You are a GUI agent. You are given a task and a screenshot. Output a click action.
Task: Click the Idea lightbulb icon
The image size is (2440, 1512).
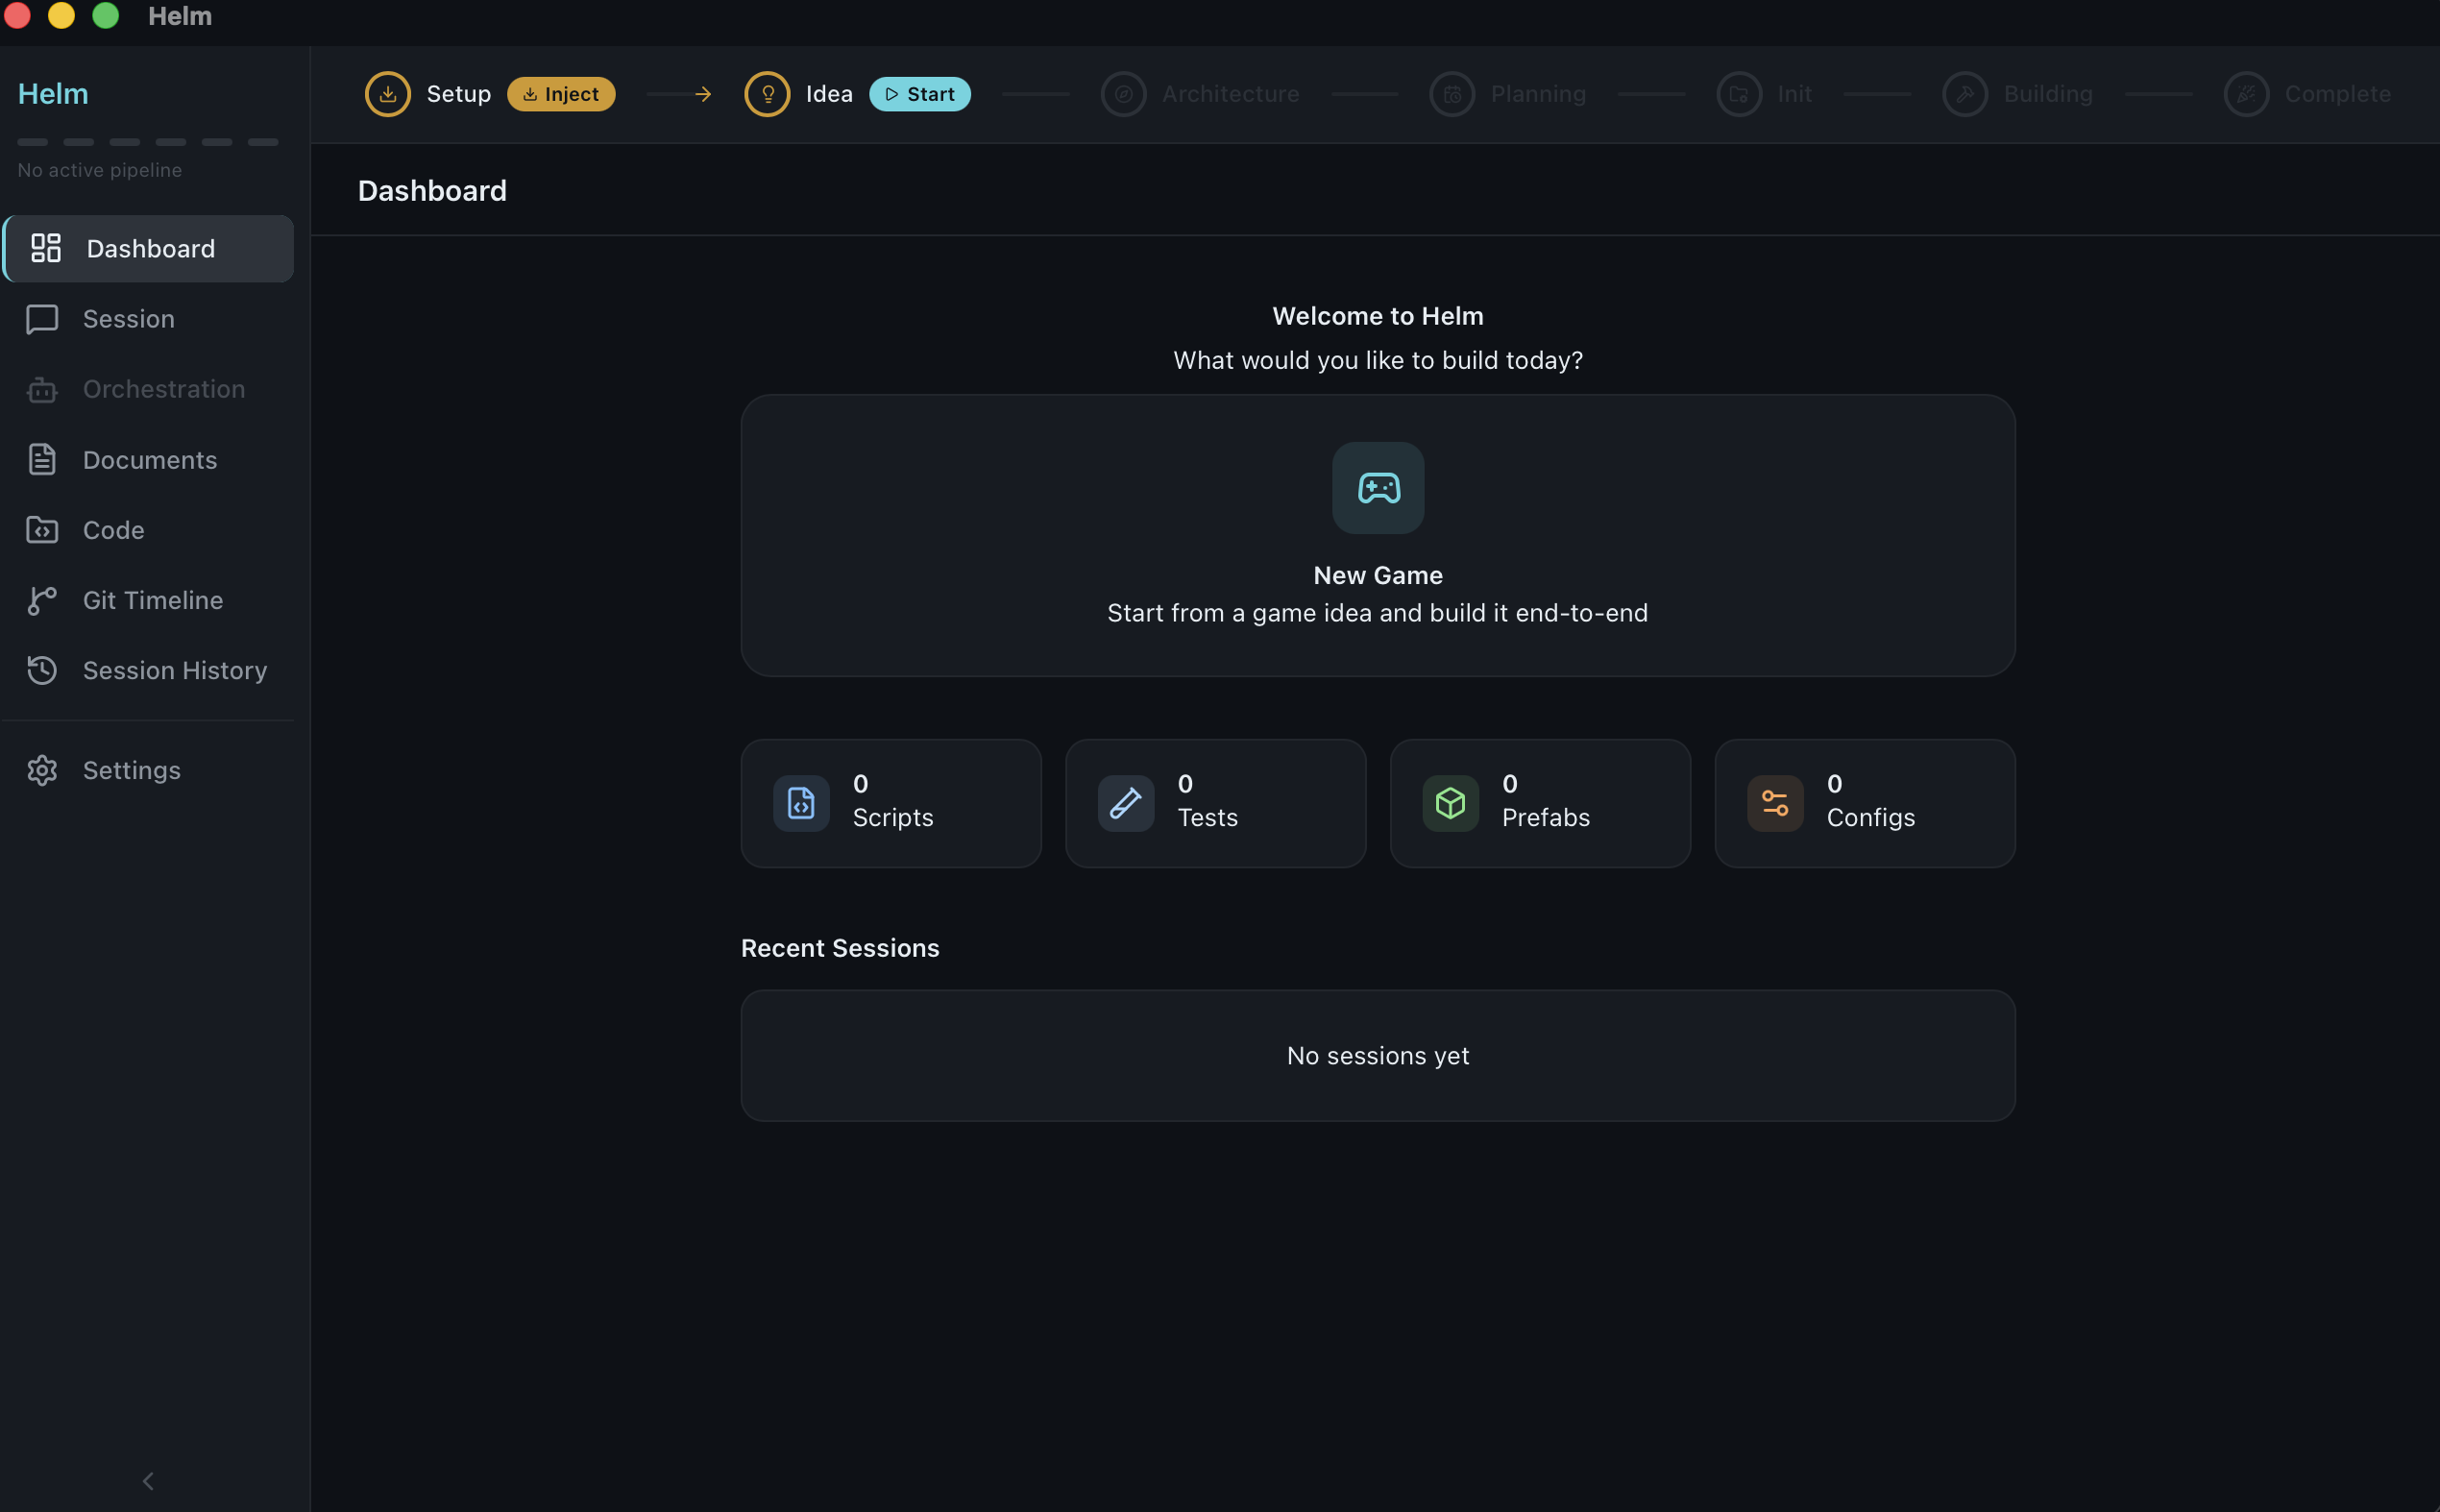(766, 93)
